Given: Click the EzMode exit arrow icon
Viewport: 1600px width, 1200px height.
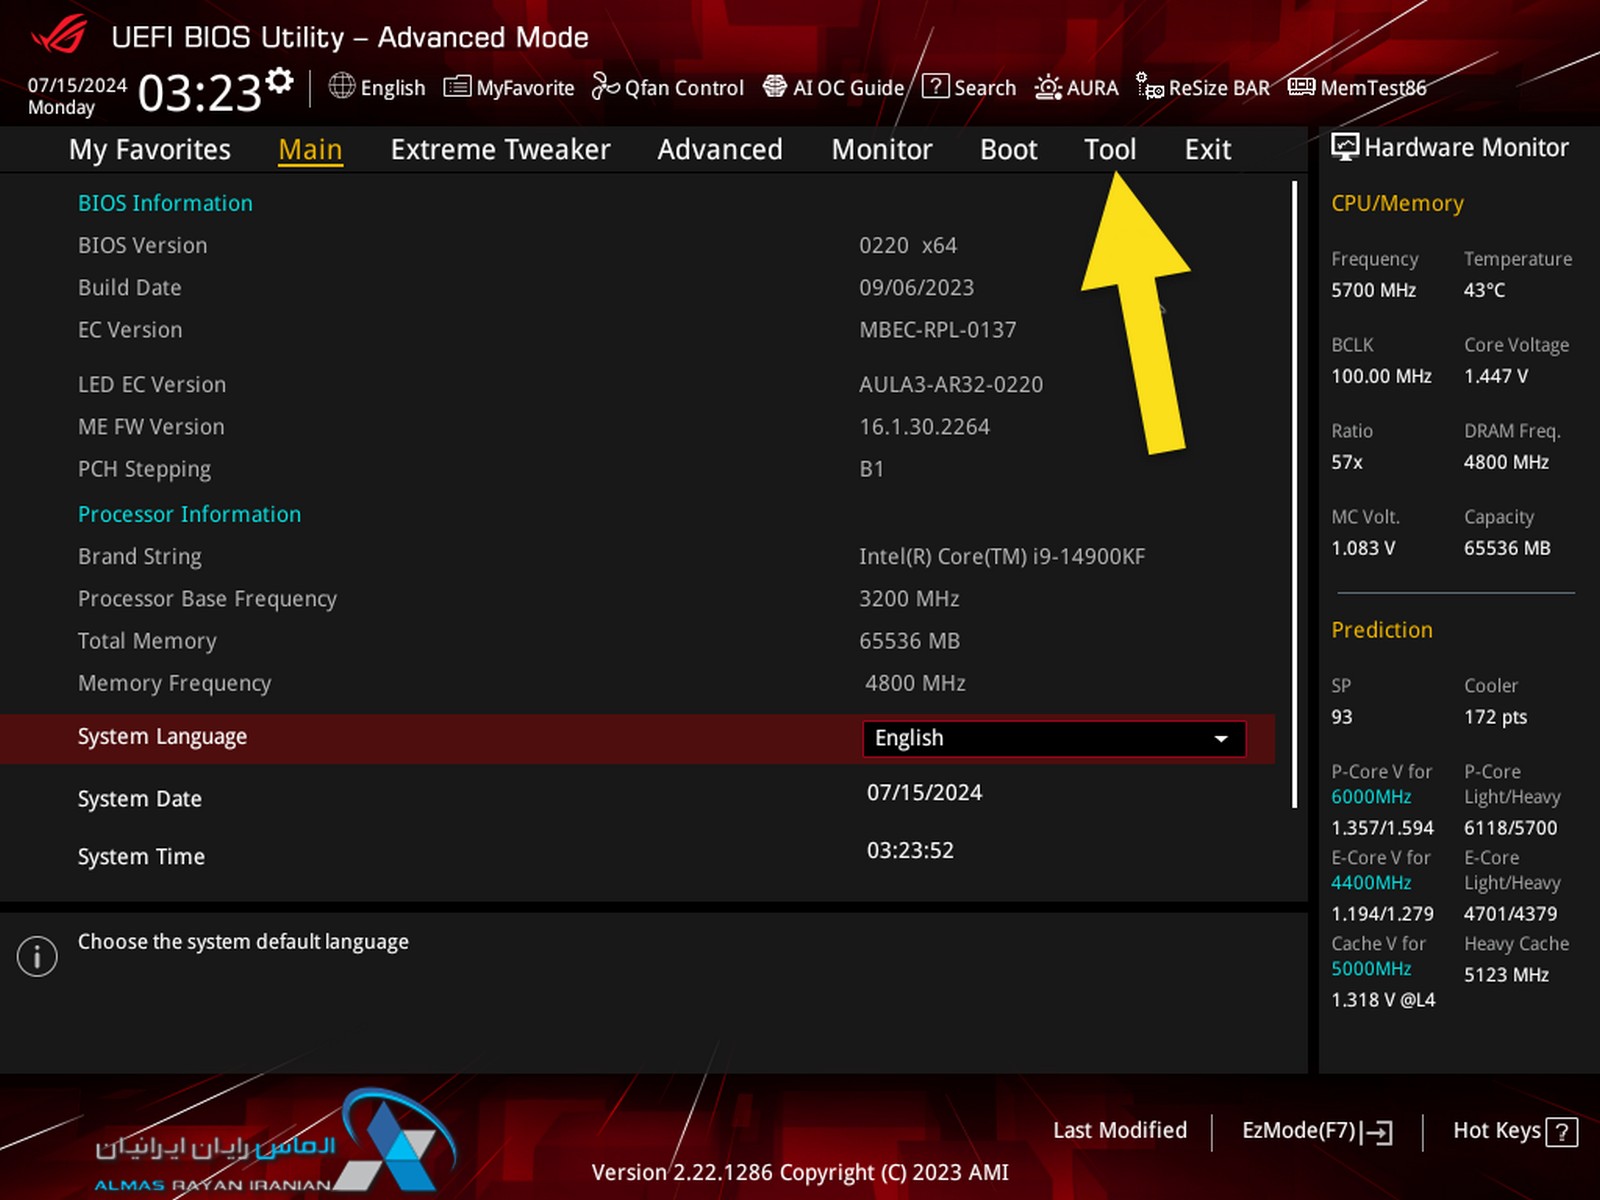Looking at the screenshot, I should [1377, 1132].
